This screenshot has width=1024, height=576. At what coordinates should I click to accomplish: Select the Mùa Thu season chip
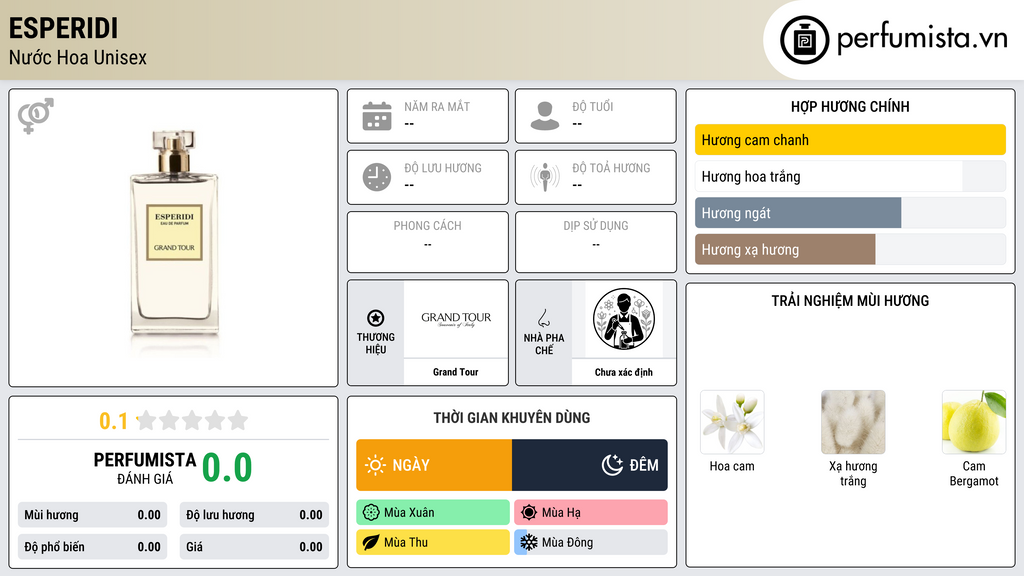pyautogui.click(x=433, y=542)
